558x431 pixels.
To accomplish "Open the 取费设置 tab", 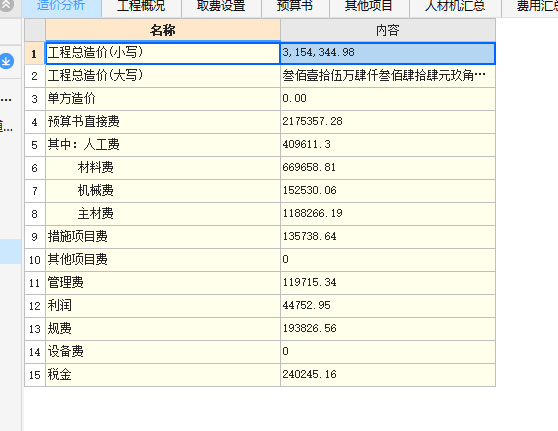I will click(221, 8).
